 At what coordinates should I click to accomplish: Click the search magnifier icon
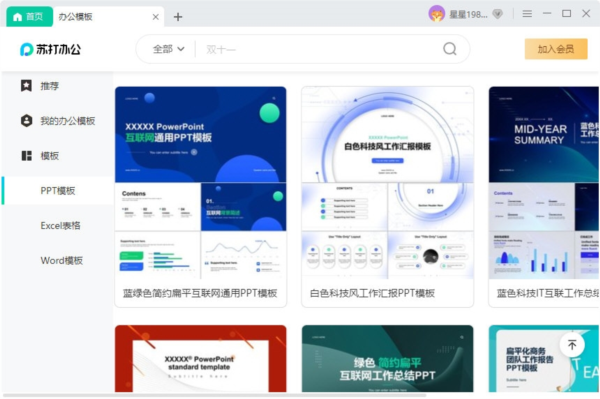tap(450, 49)
